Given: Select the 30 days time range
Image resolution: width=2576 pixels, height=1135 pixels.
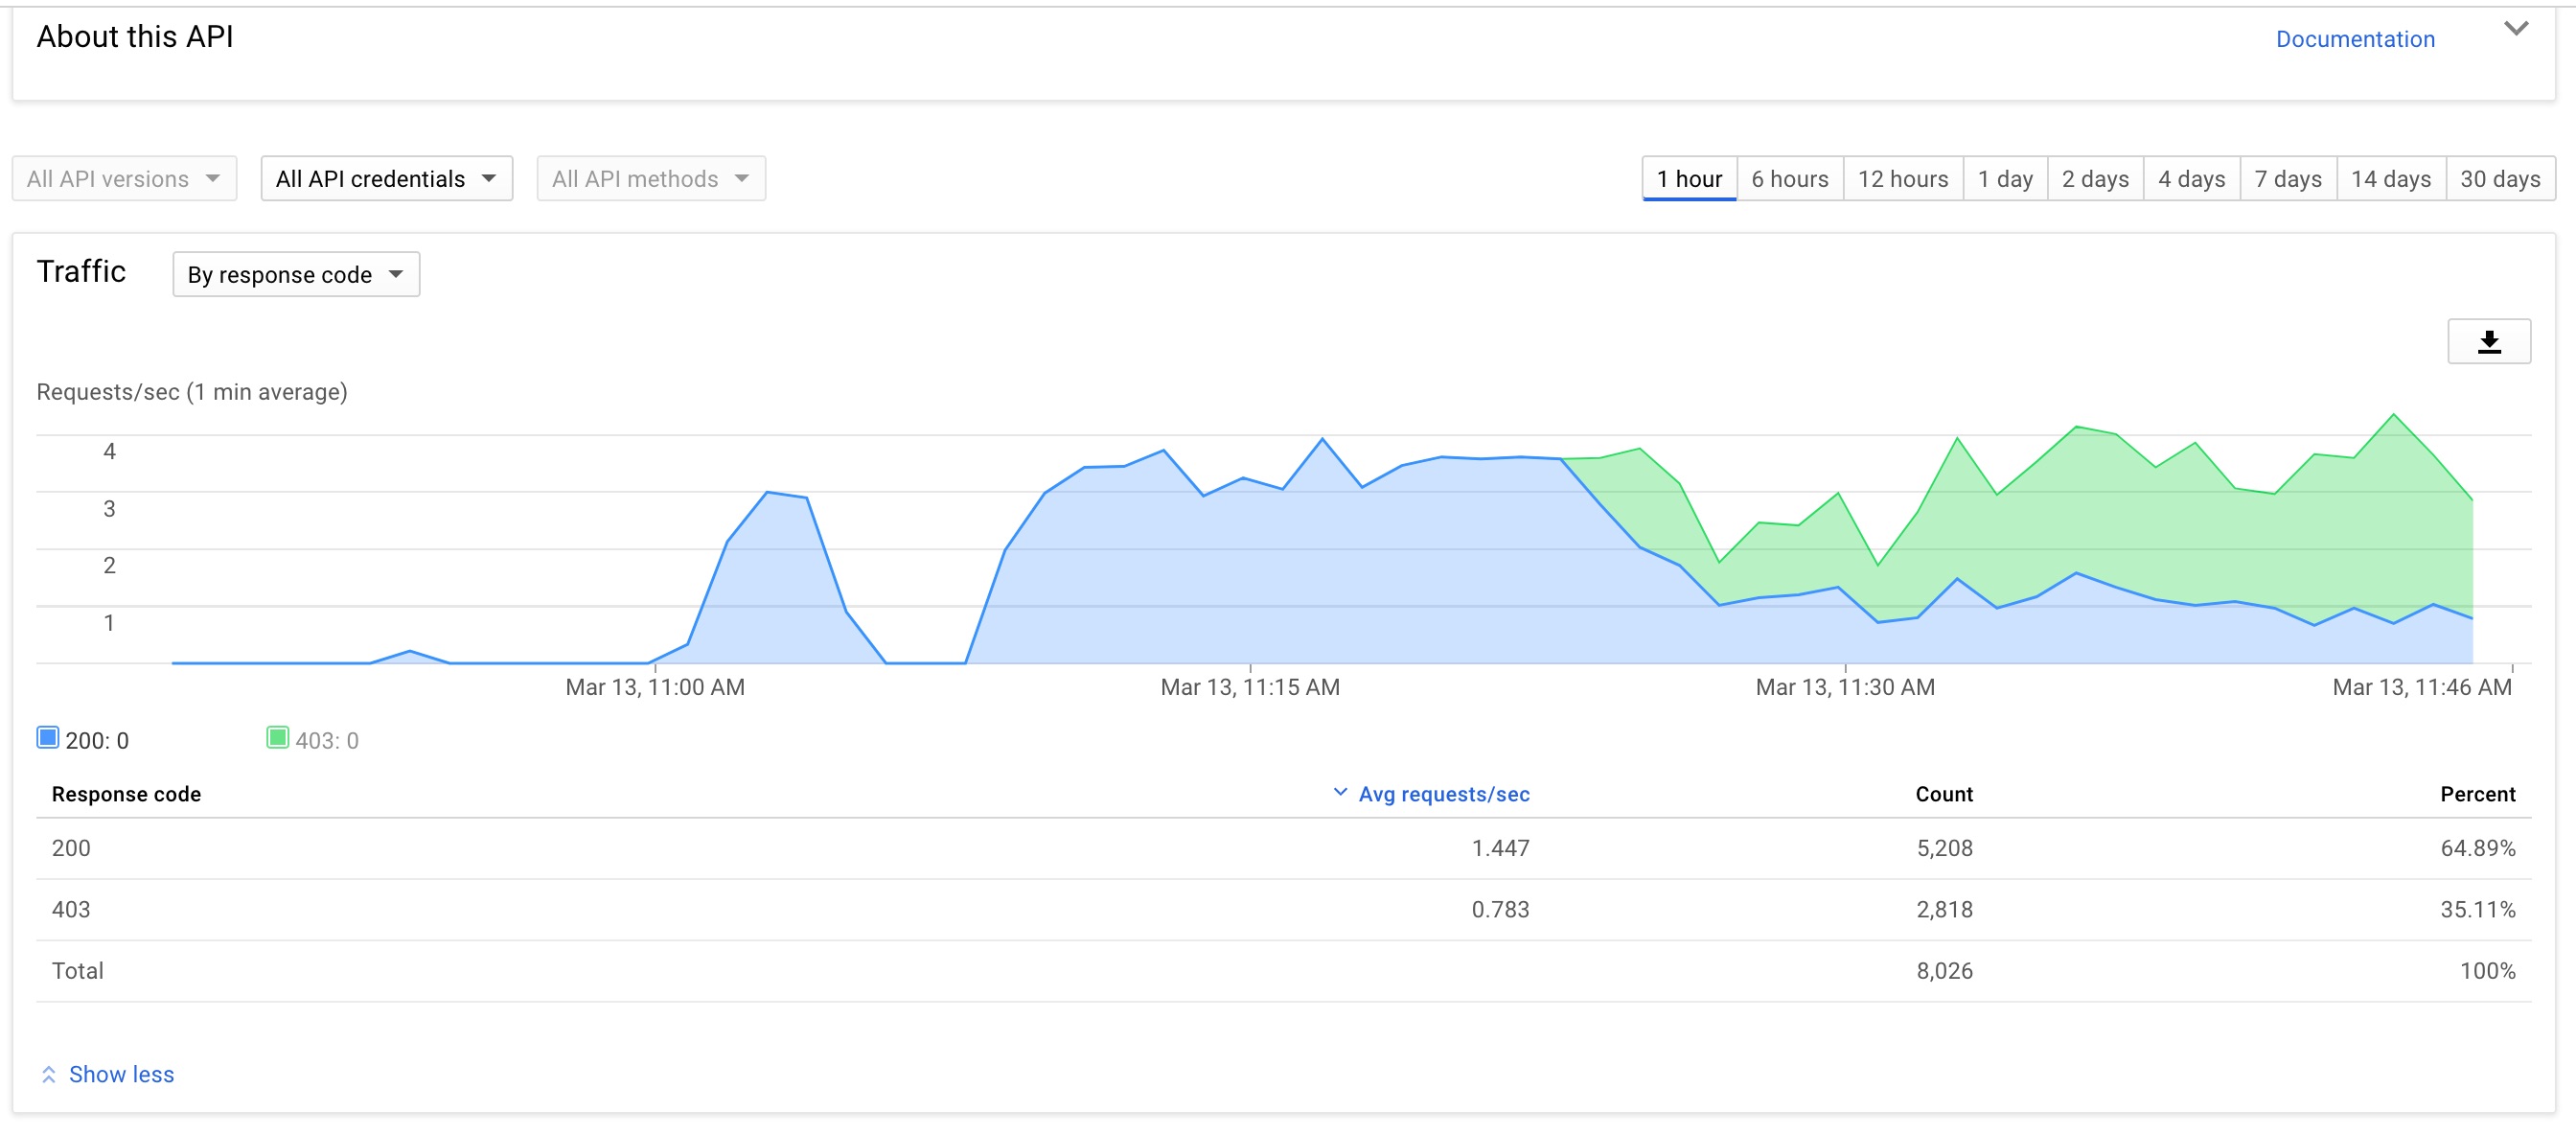Looking at the screenshot, I should click(2500, 178).
